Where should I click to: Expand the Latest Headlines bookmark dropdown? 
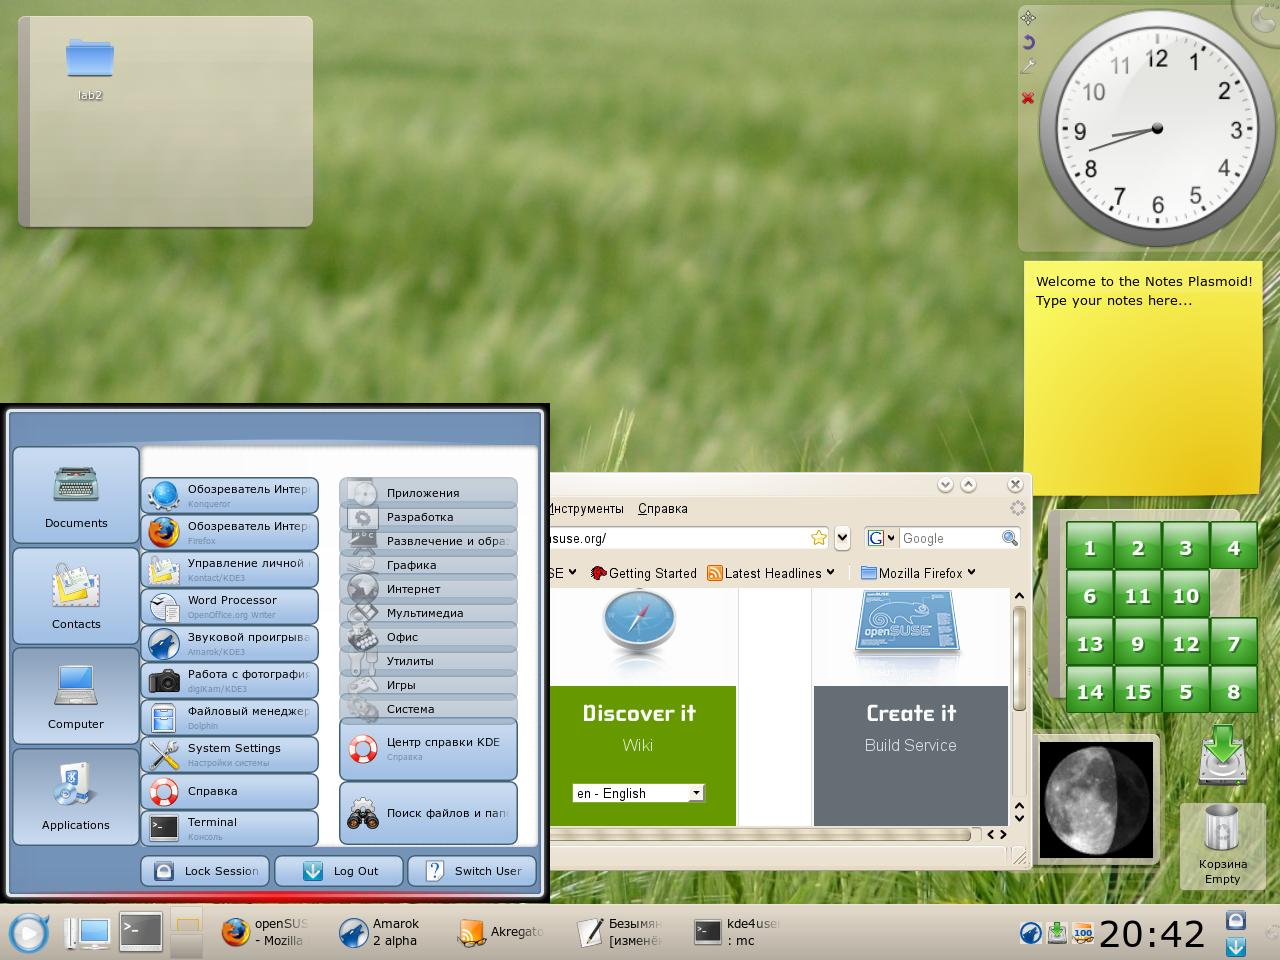click(x=830, y=573)
